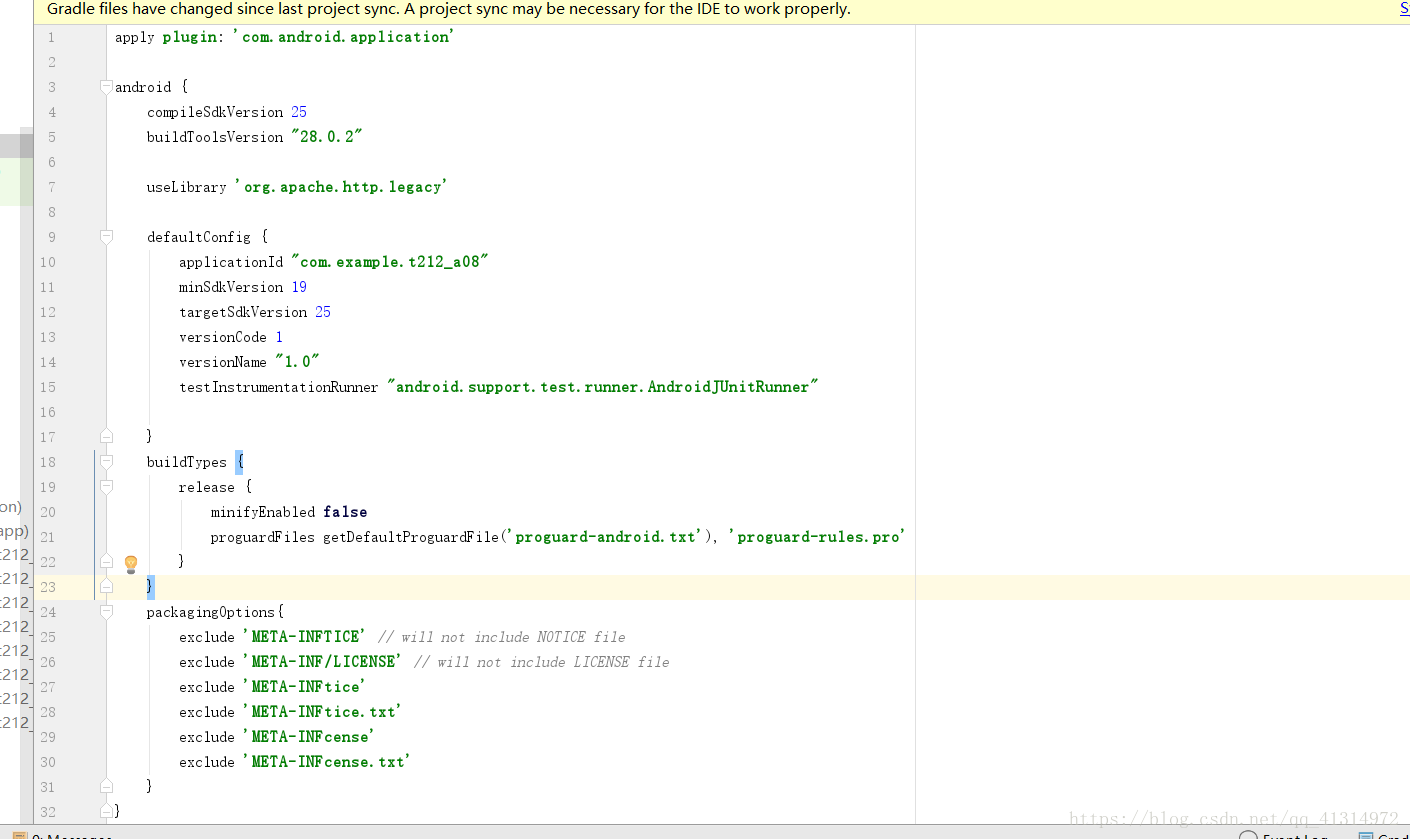
Task: Click fold end marker on line 23
Action: (106, 586)
